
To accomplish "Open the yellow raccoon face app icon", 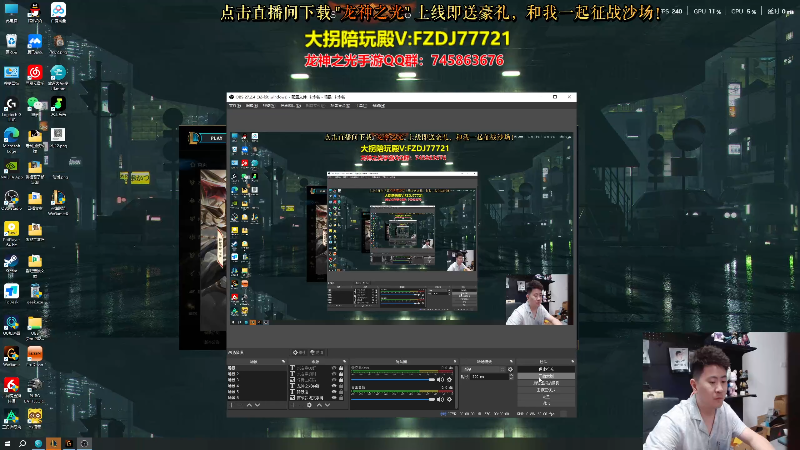I will tap(35, 418).
